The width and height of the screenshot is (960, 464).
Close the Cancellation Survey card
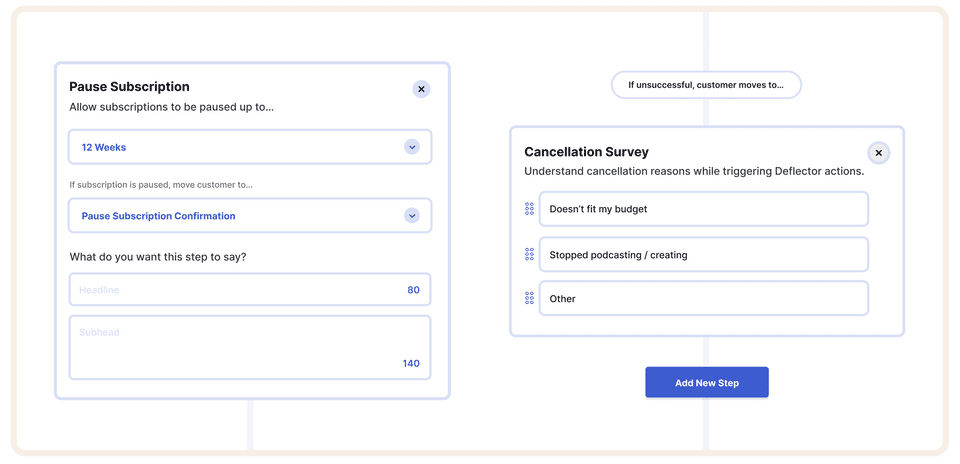point(878,153)
